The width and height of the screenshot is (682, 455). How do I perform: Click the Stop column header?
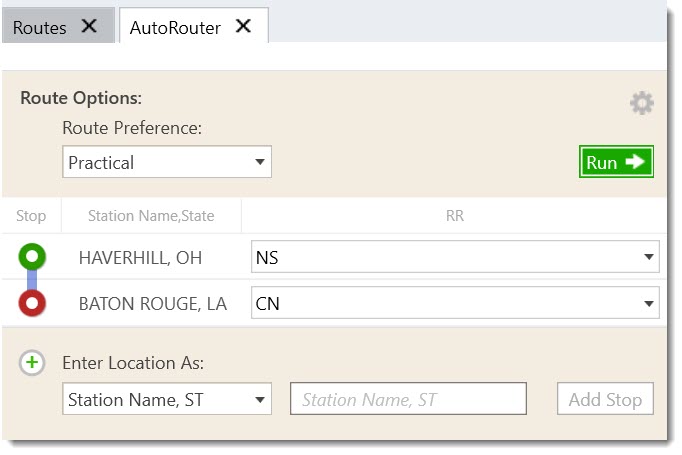pos(31,215)
